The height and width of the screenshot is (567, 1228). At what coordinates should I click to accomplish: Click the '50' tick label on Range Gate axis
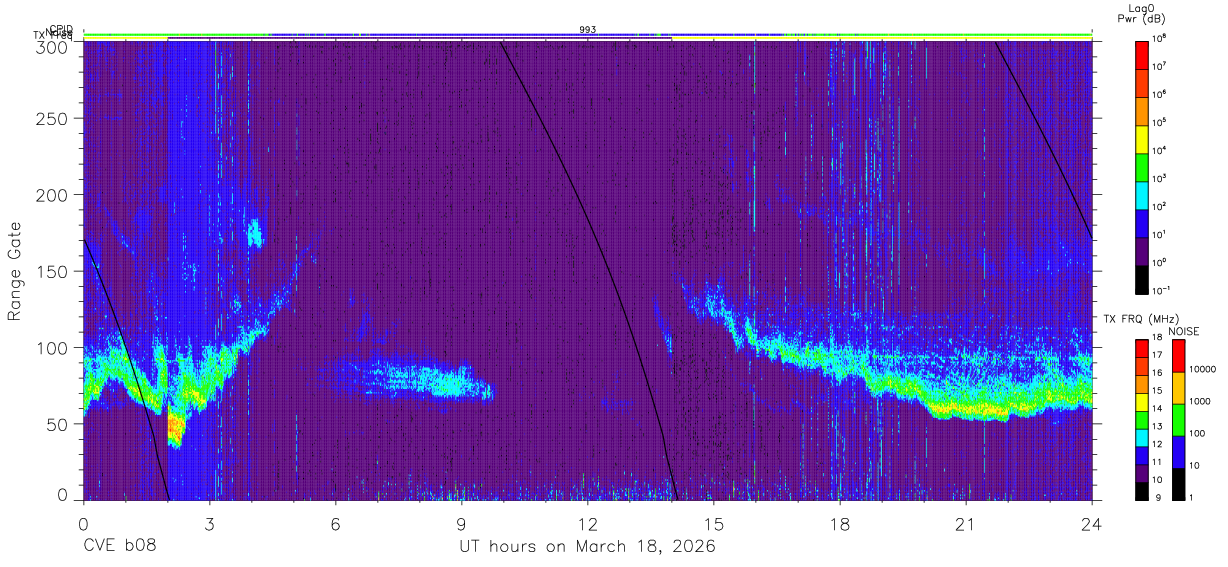tap(58, 423)
